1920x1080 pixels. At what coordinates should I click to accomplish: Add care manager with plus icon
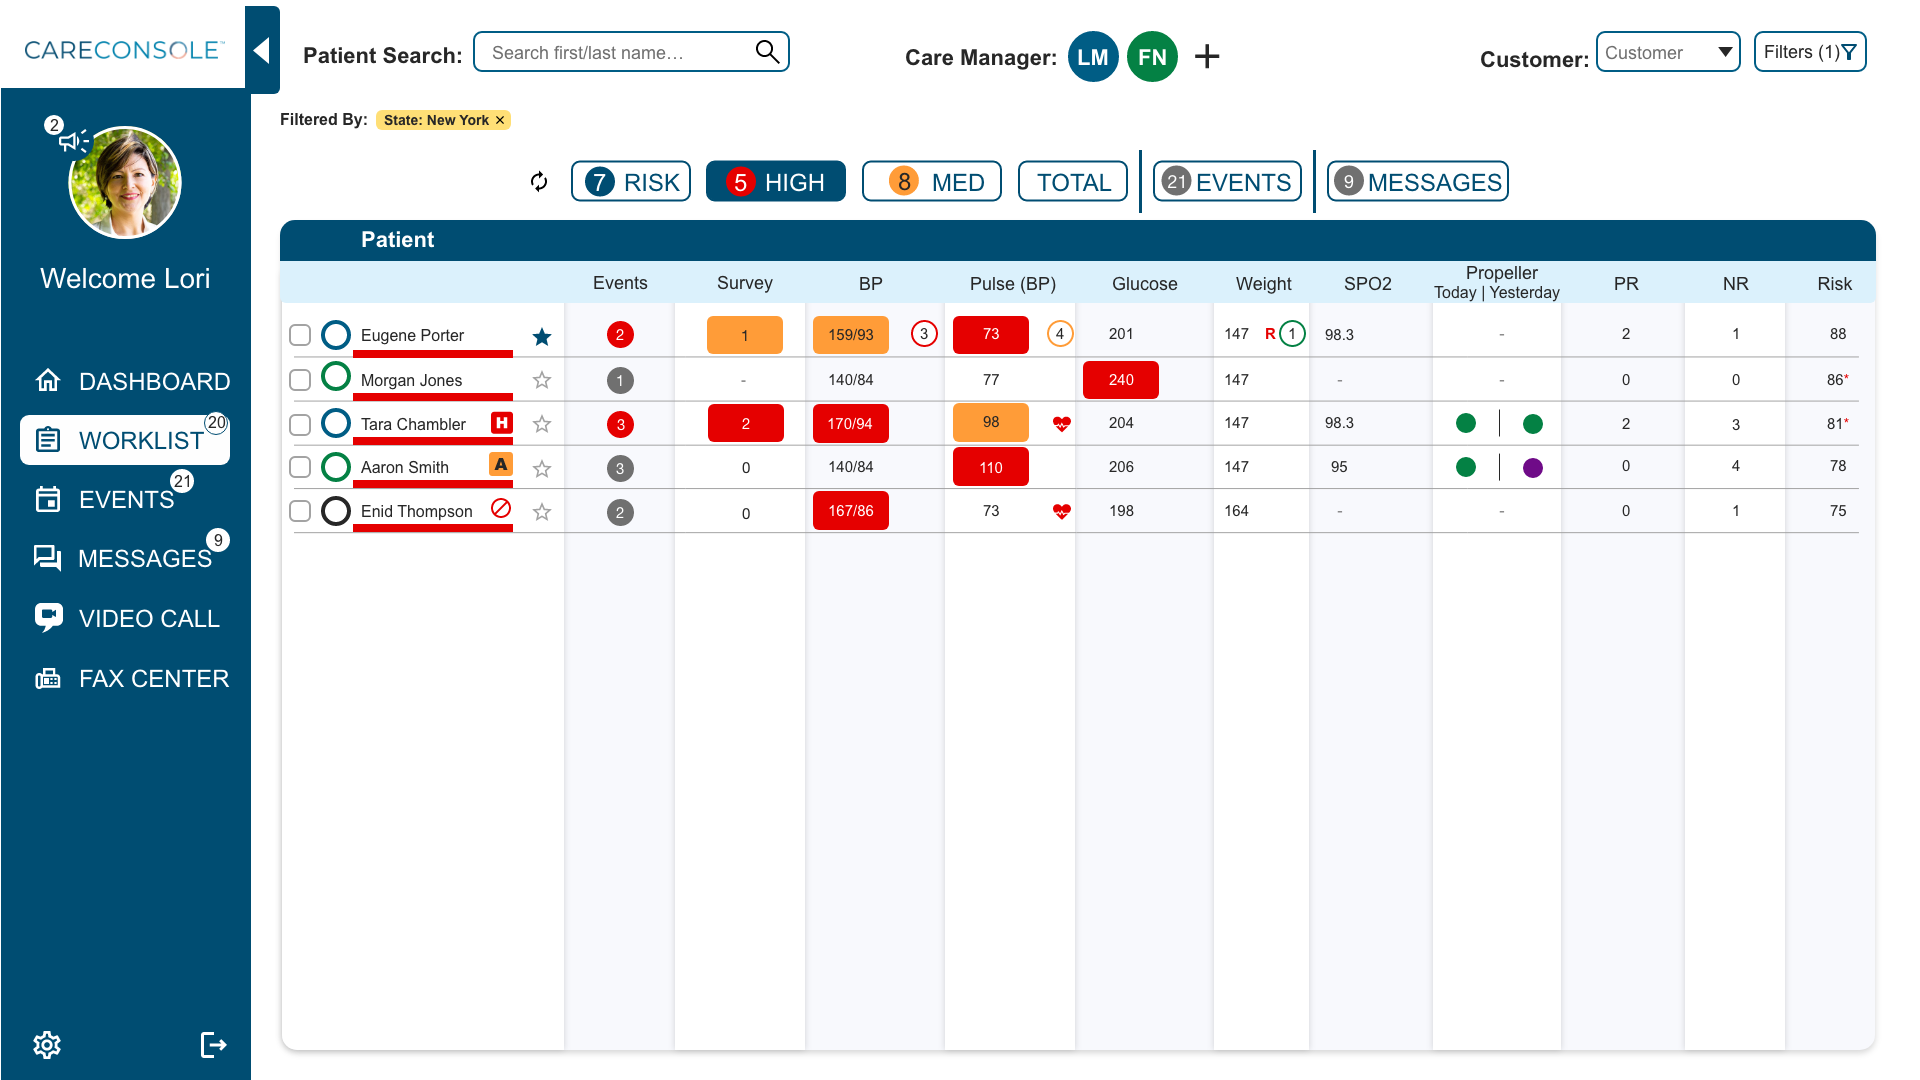tap(1207, 57)
